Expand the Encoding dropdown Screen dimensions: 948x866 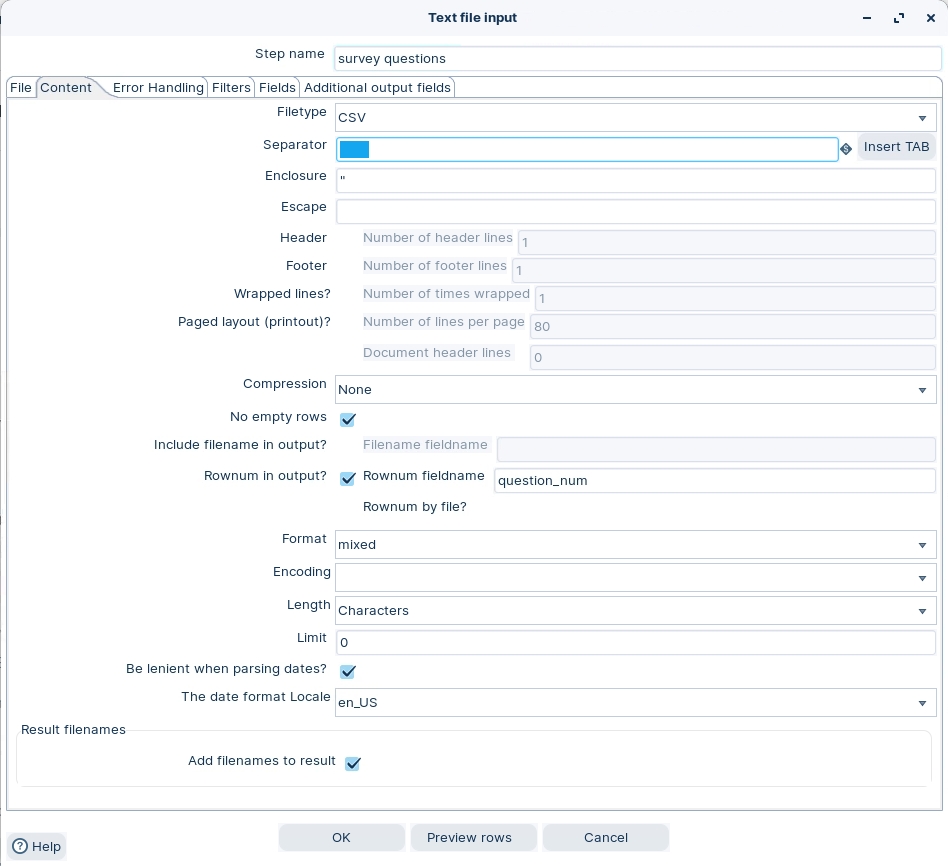pyautogui.click(x=922, y=578)
